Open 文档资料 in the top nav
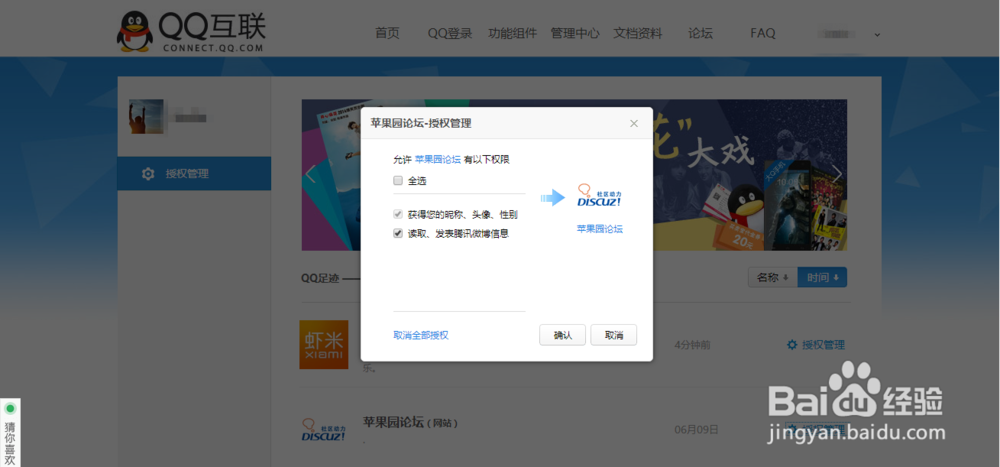This screenshot has width=1000, height=467. 638,33
